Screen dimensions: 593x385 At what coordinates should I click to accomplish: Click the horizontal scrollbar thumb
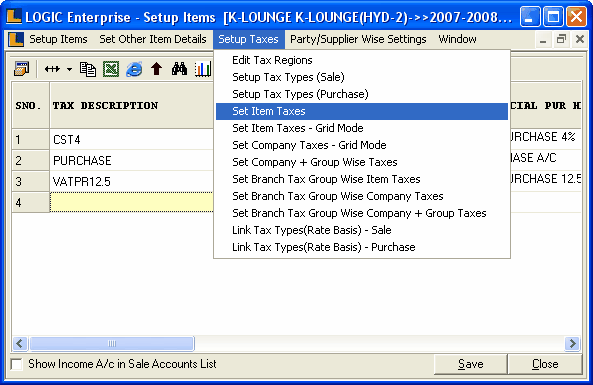[112, 343]
